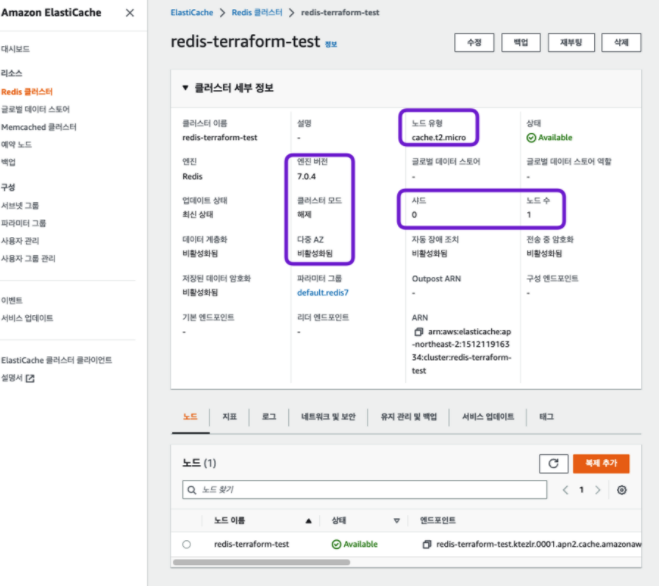Open external 설명서 documentation link
Image resolution: width=659 pixels, height=586 pixels.
click(18, 378)
